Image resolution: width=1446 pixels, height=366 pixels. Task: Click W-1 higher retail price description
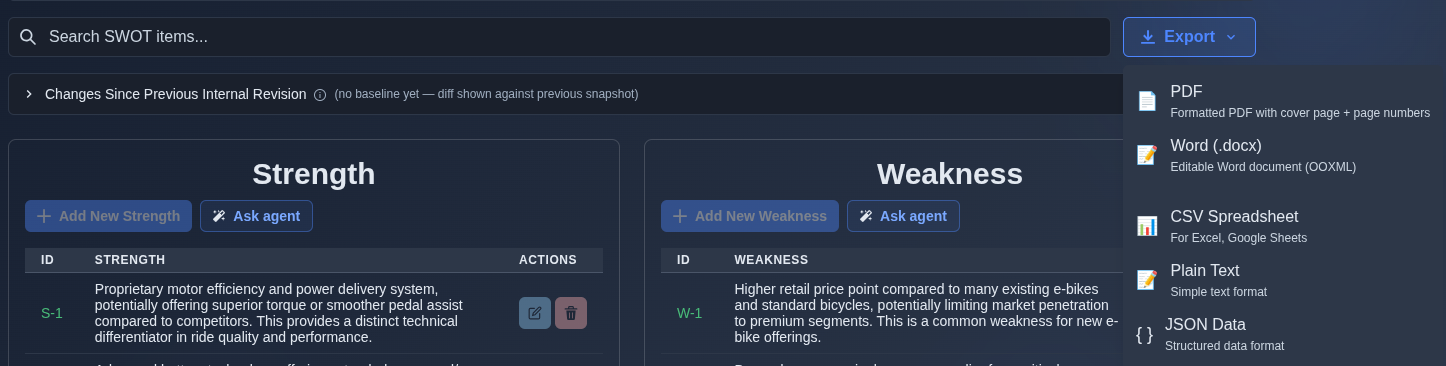point(926,313)
